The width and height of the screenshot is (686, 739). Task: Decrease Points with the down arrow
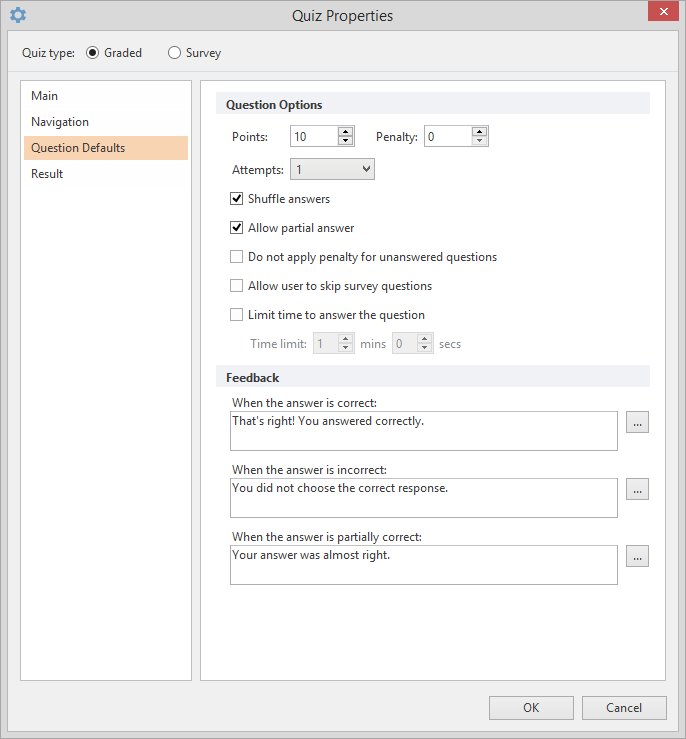[x=345, y=140]
